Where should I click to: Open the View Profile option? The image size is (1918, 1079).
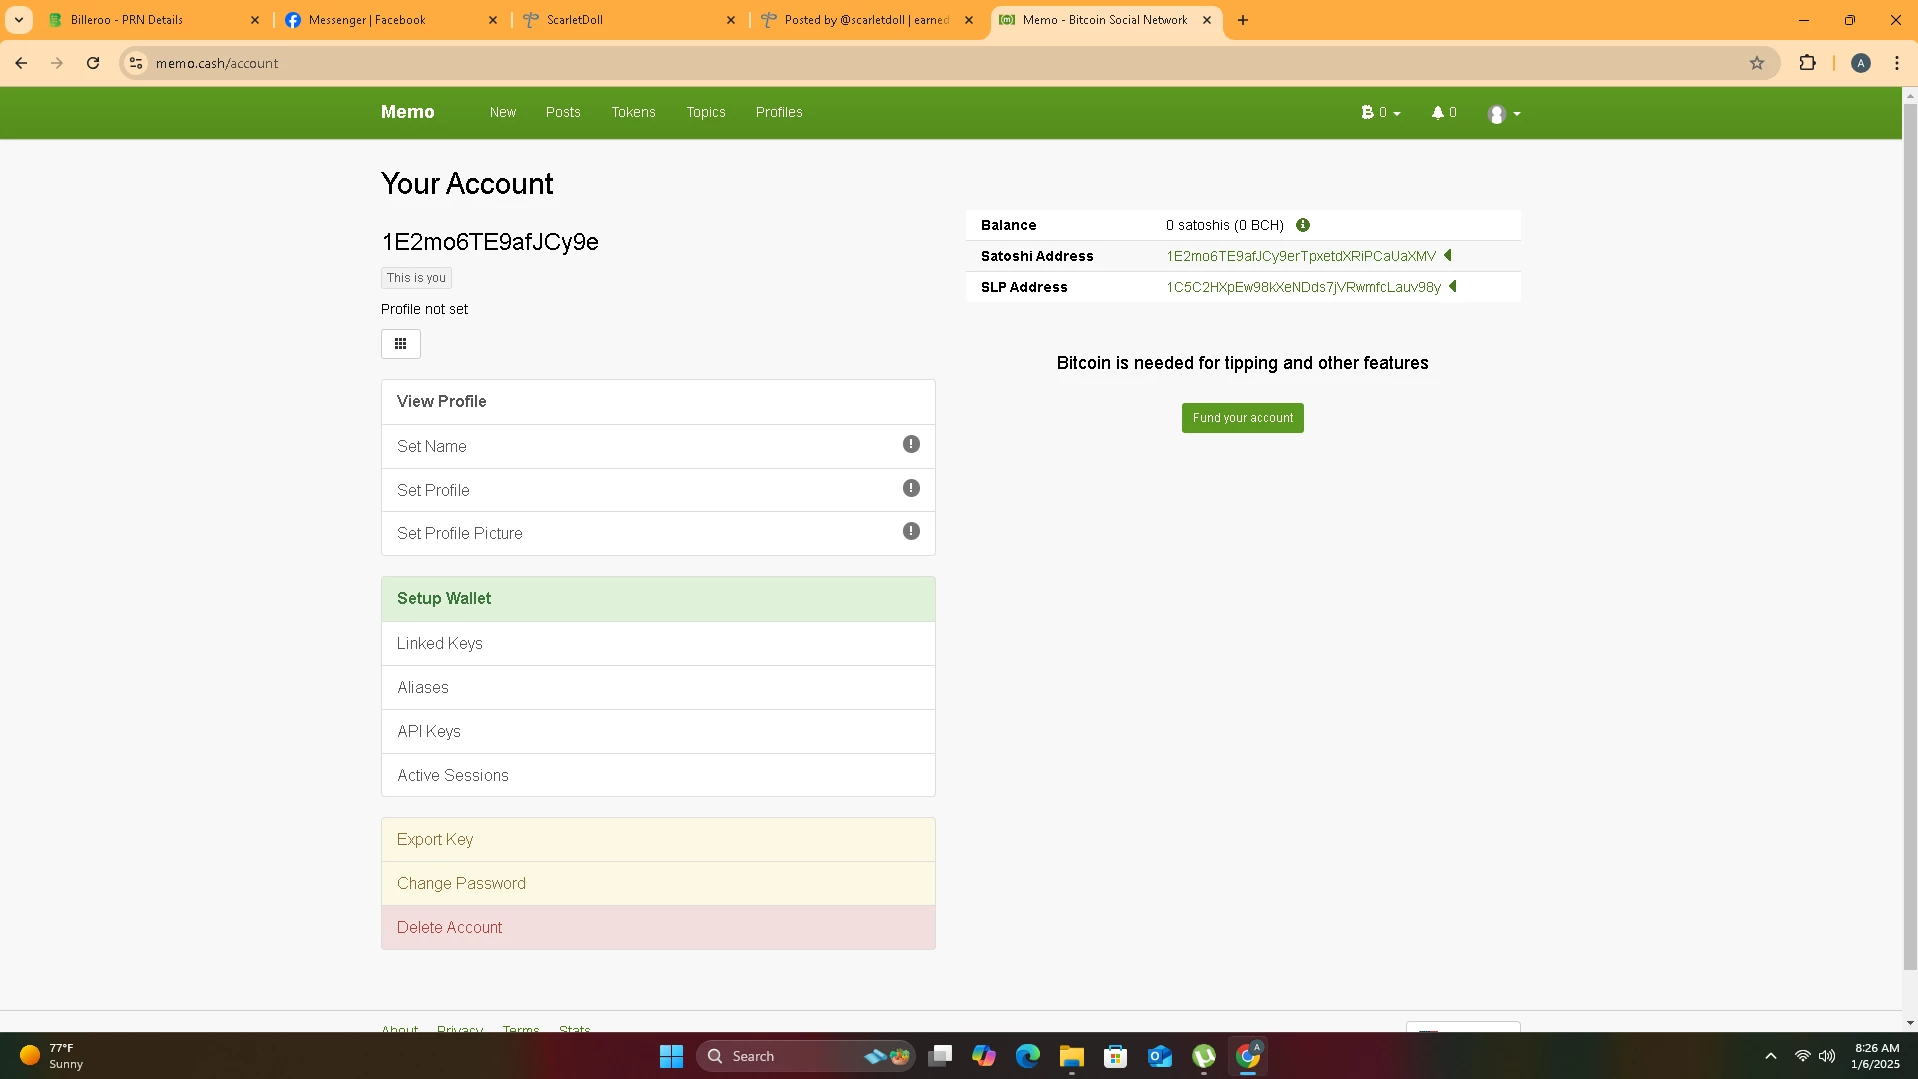658,402
